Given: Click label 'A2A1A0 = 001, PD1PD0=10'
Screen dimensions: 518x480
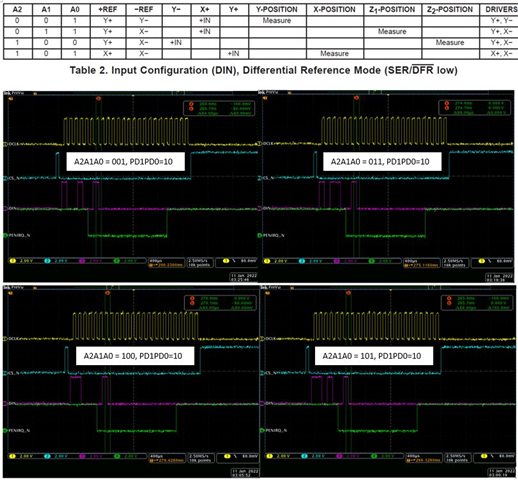Looking at the screenshot, I should (125, 162).
